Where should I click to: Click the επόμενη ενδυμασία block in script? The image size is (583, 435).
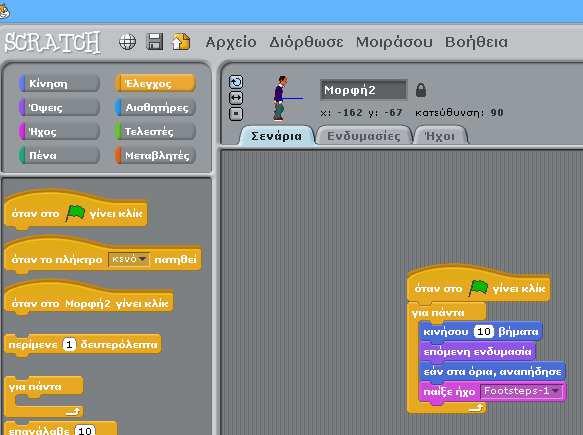coord(477,351)
